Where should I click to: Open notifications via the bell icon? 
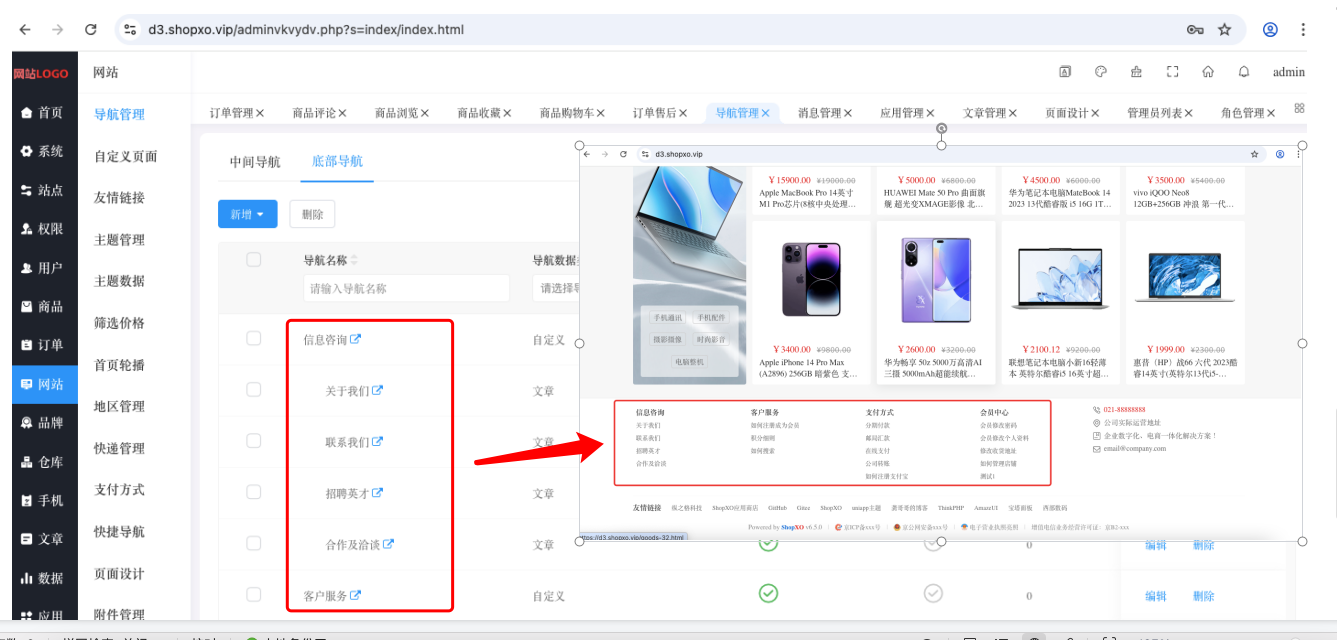pos(1244,72)
